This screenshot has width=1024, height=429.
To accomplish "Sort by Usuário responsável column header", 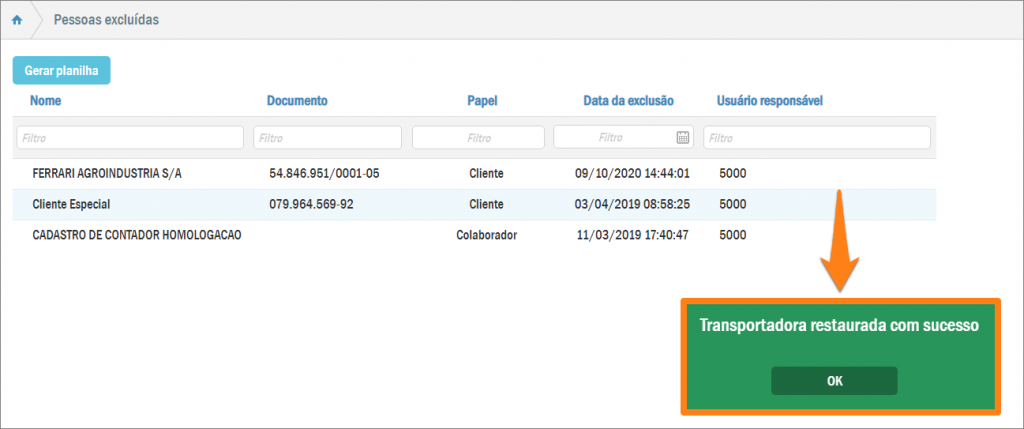I will (x=769, y=101).
